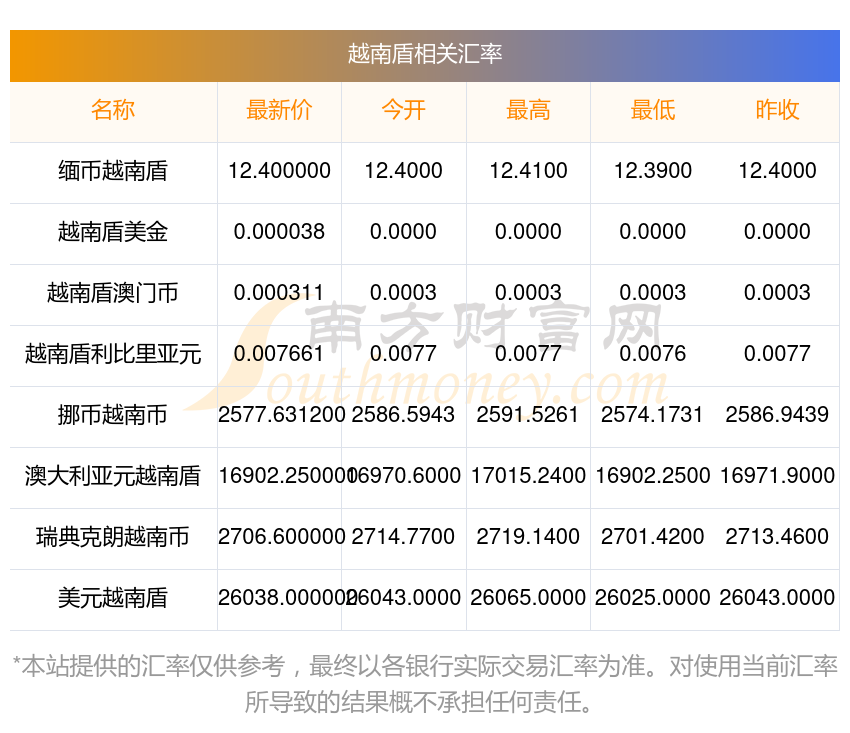Click the lowest value 2574.1731
This screenshot has height=733, width=850.
(x=653, y=415)
